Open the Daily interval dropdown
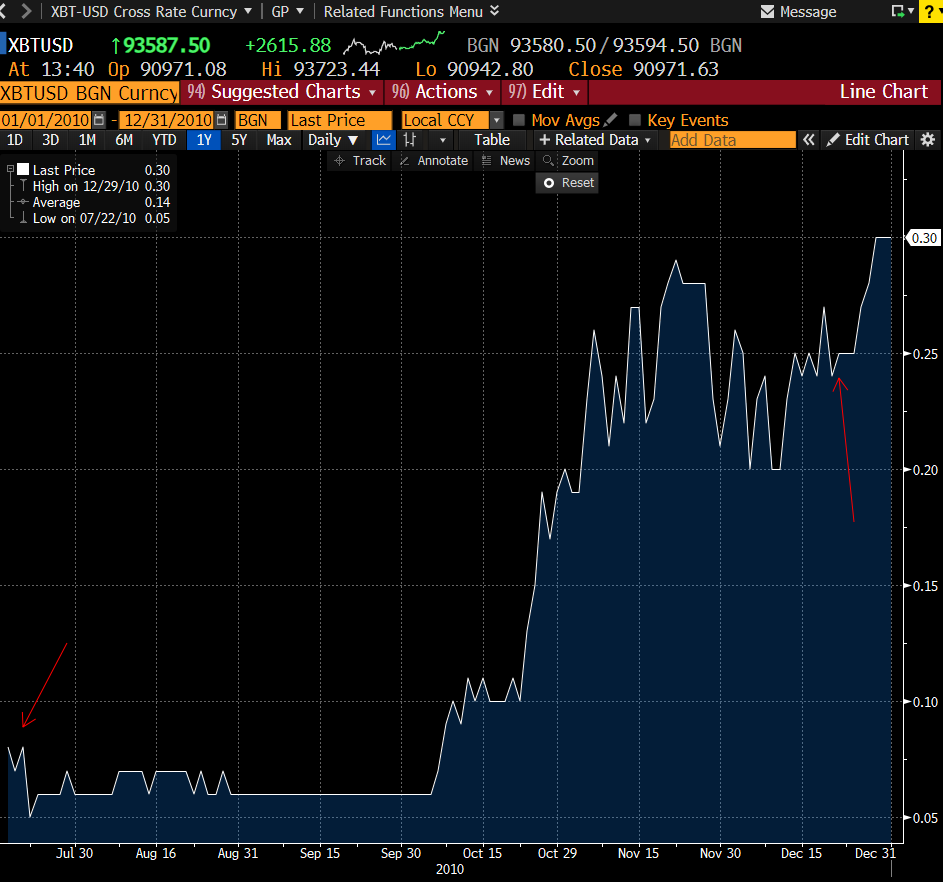 pyautogui.click(x=333, y=140)
